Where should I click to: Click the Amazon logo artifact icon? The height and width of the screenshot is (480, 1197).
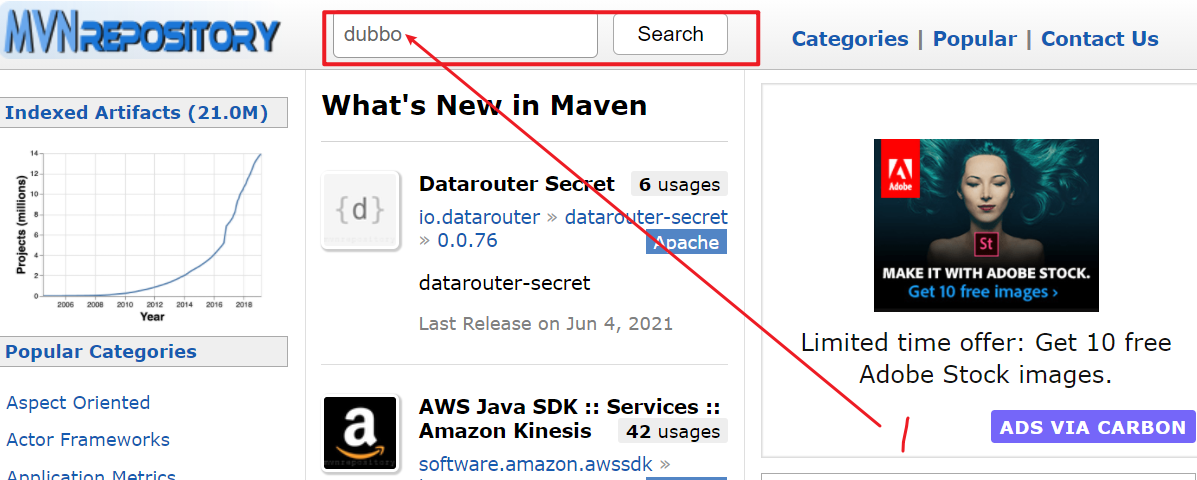pyautogui.click(x=360, y=433)
